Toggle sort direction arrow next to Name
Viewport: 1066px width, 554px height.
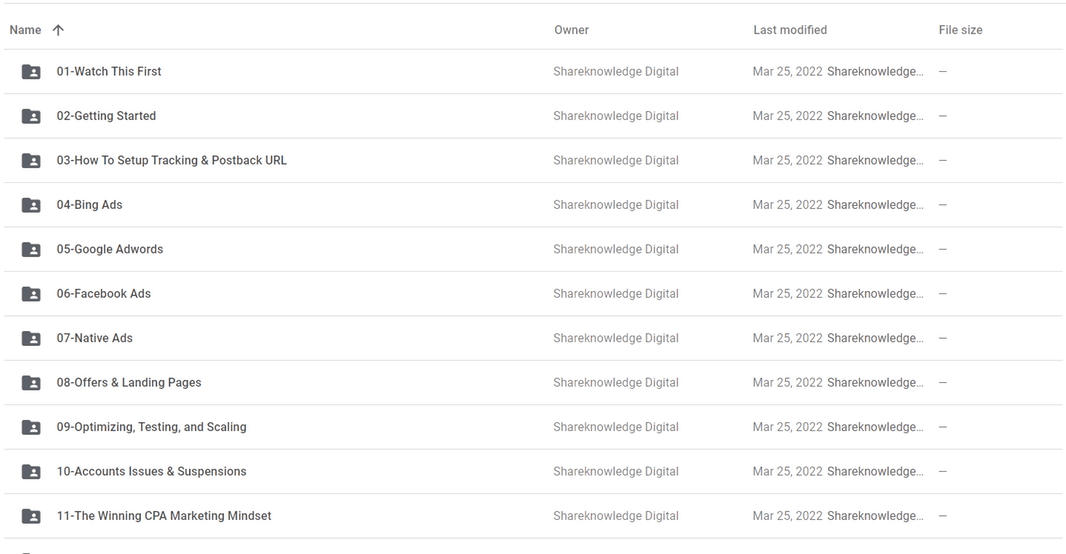click(58, 30)
